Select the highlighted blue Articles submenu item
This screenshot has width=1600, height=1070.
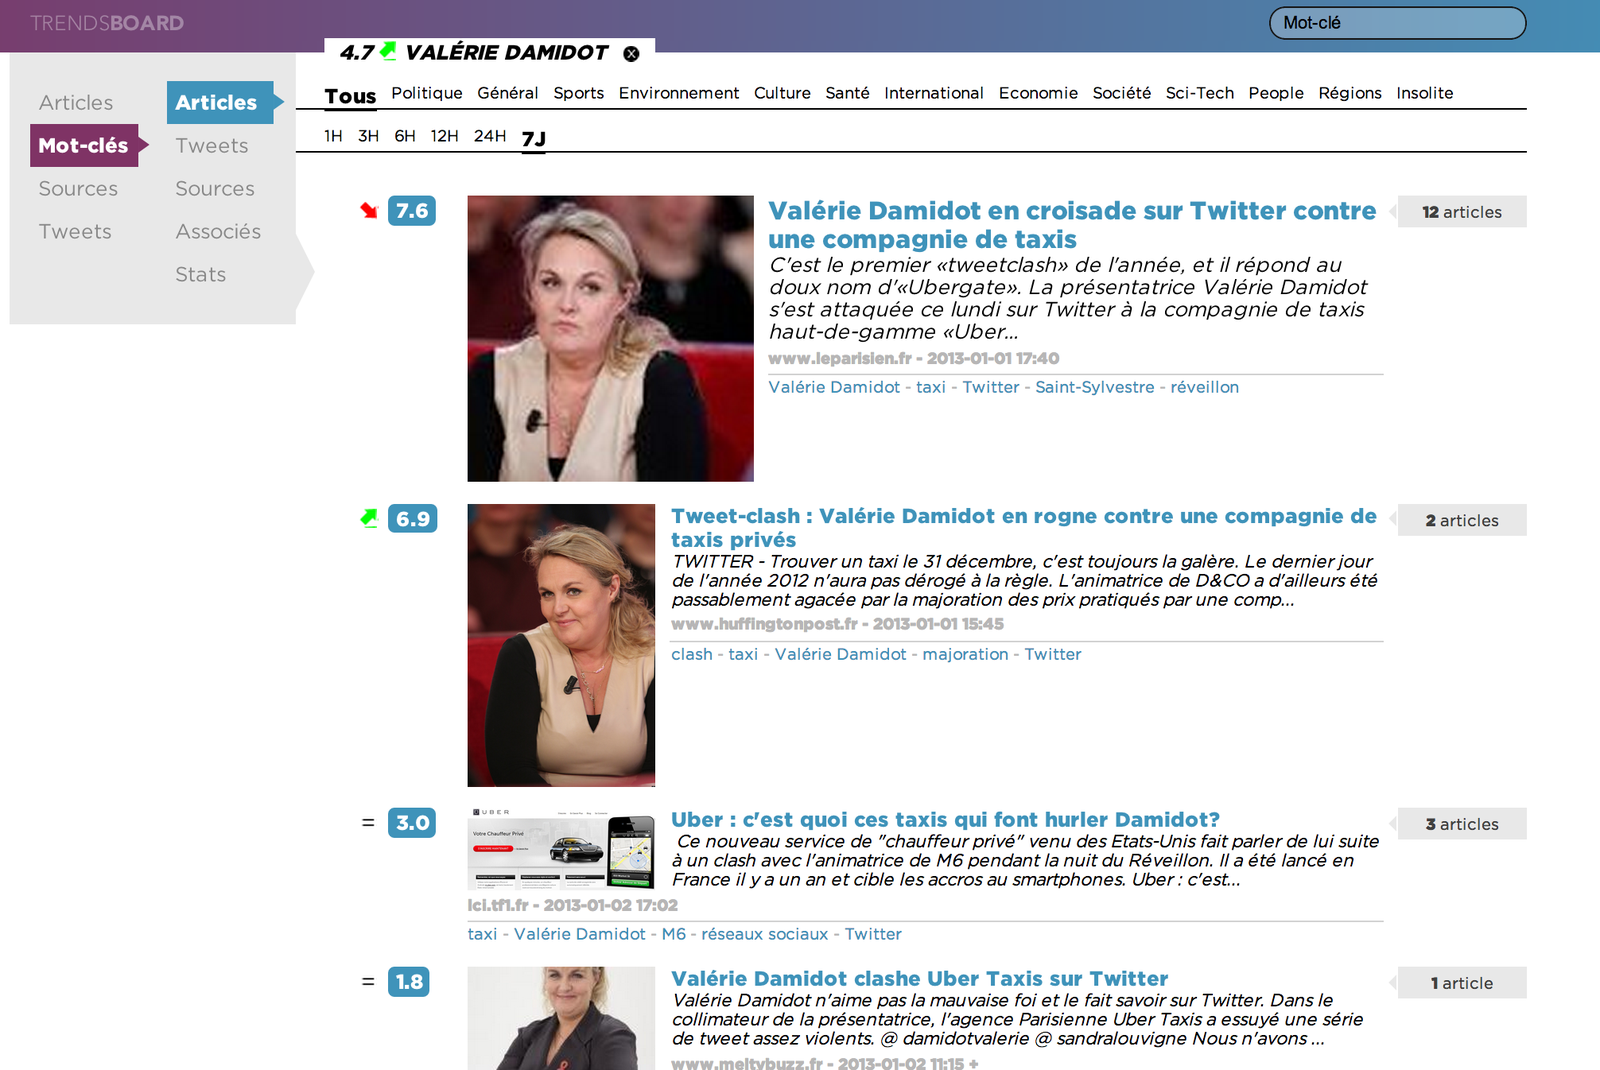220,102
